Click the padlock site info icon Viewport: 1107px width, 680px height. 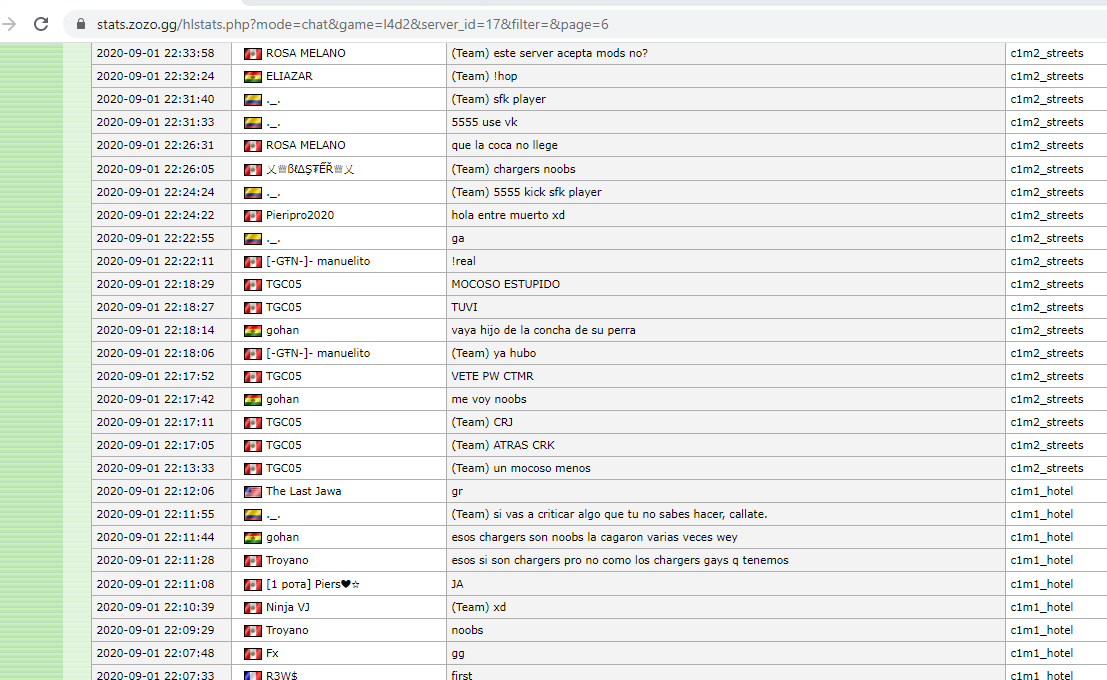pos(80,24)
